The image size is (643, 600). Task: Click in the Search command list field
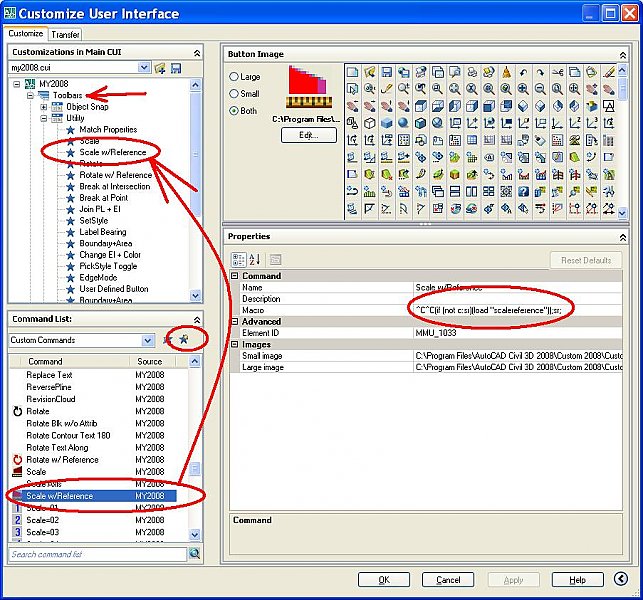(x=97, y=554)
